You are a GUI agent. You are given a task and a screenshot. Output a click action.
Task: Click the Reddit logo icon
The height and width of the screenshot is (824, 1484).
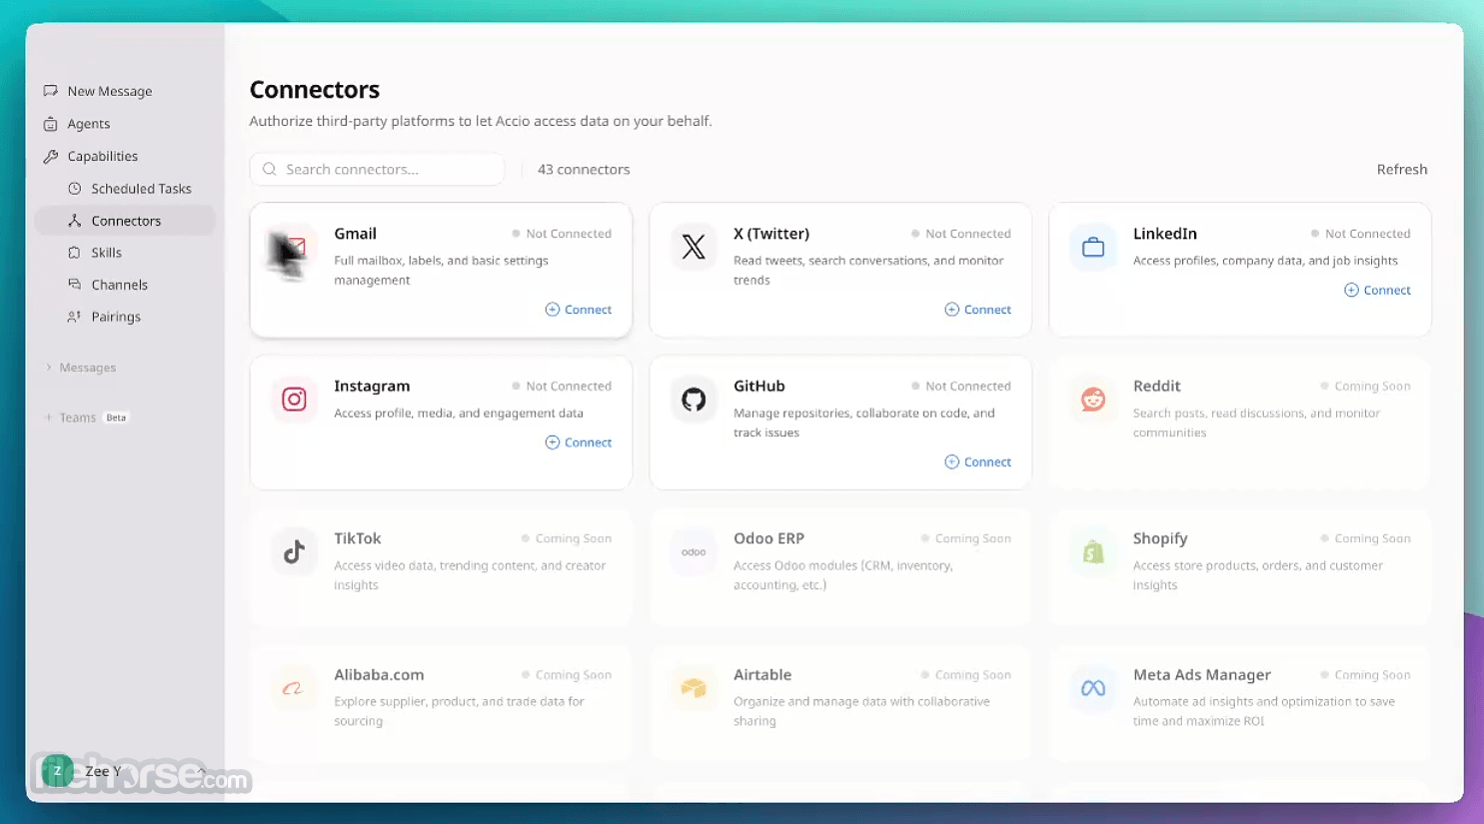pyautogui.click(x=1093, y=399)
